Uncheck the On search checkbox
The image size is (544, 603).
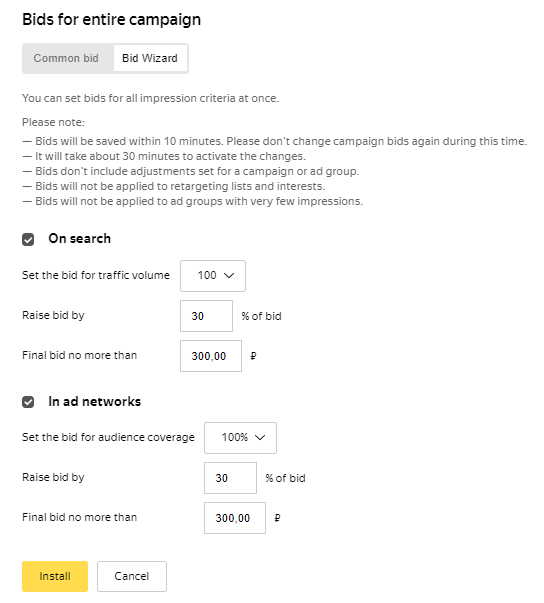(28, 239)
